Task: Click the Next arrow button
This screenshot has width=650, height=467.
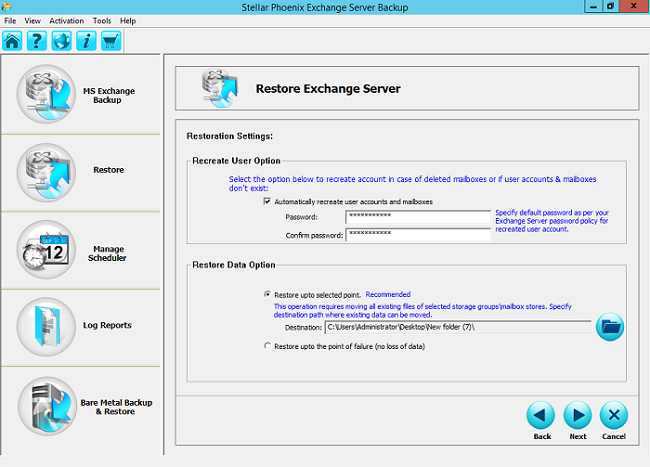Action: pyautogui.click(x=577, y=415)
